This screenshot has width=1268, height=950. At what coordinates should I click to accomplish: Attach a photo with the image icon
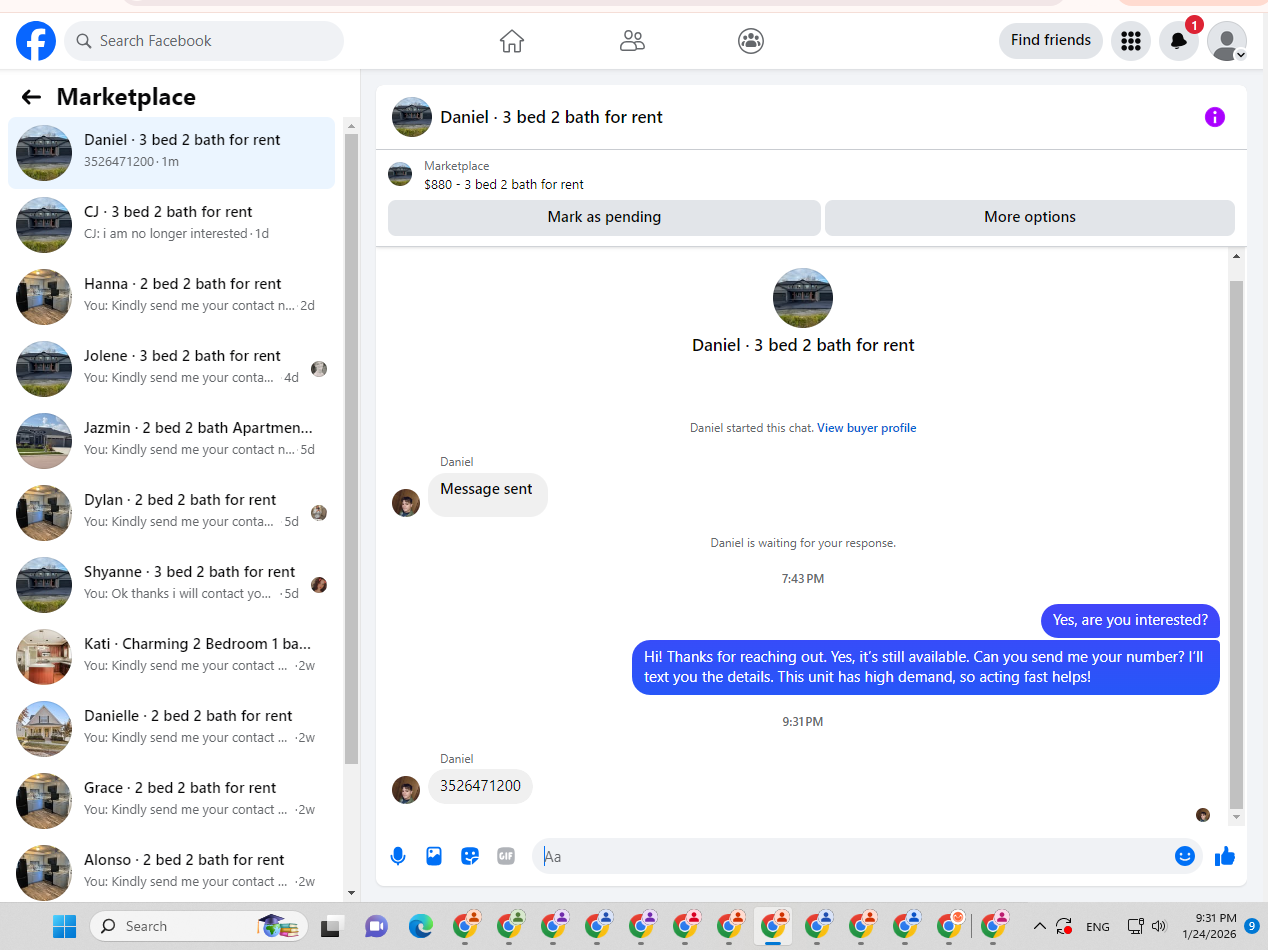click(434, 856)
